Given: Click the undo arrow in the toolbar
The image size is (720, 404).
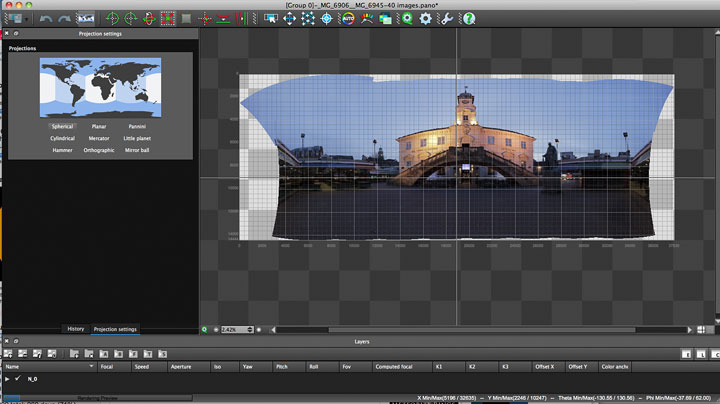Looking at the screenshot, I should pos(45,19).
